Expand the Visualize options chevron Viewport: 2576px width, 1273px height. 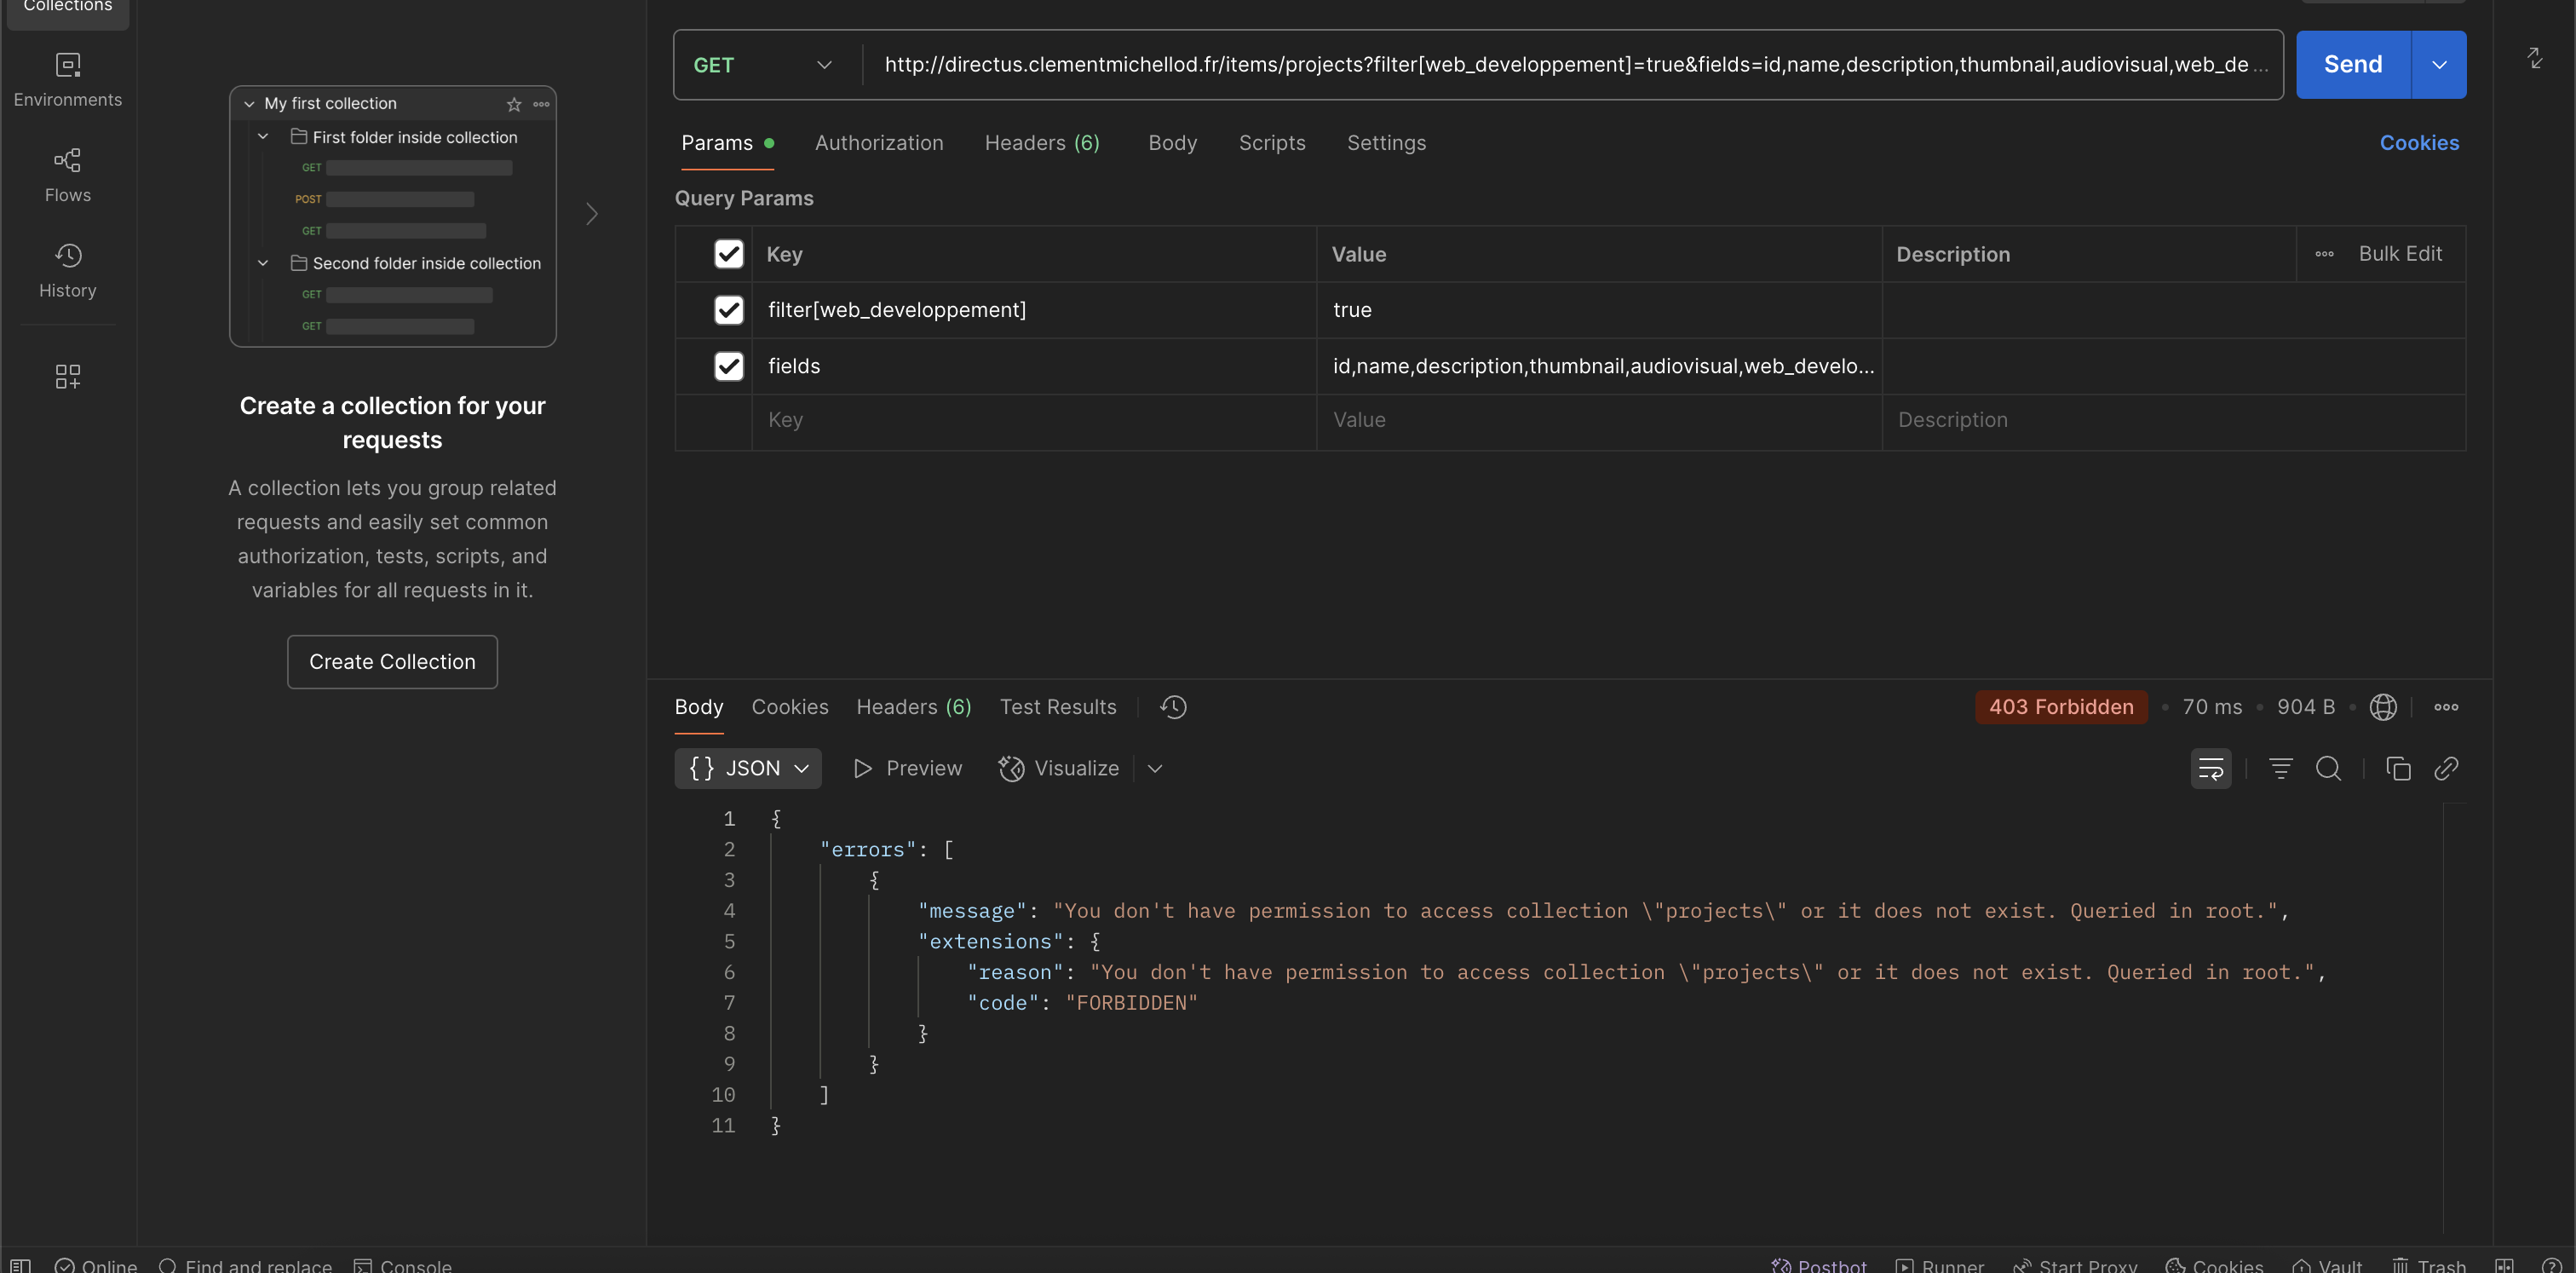point(1155,768)
